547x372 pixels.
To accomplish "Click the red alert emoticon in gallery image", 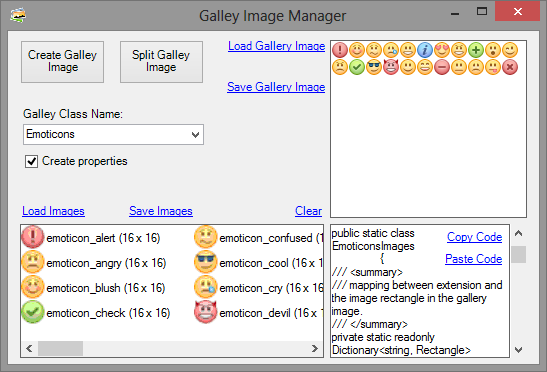I will tap(340, 50).
